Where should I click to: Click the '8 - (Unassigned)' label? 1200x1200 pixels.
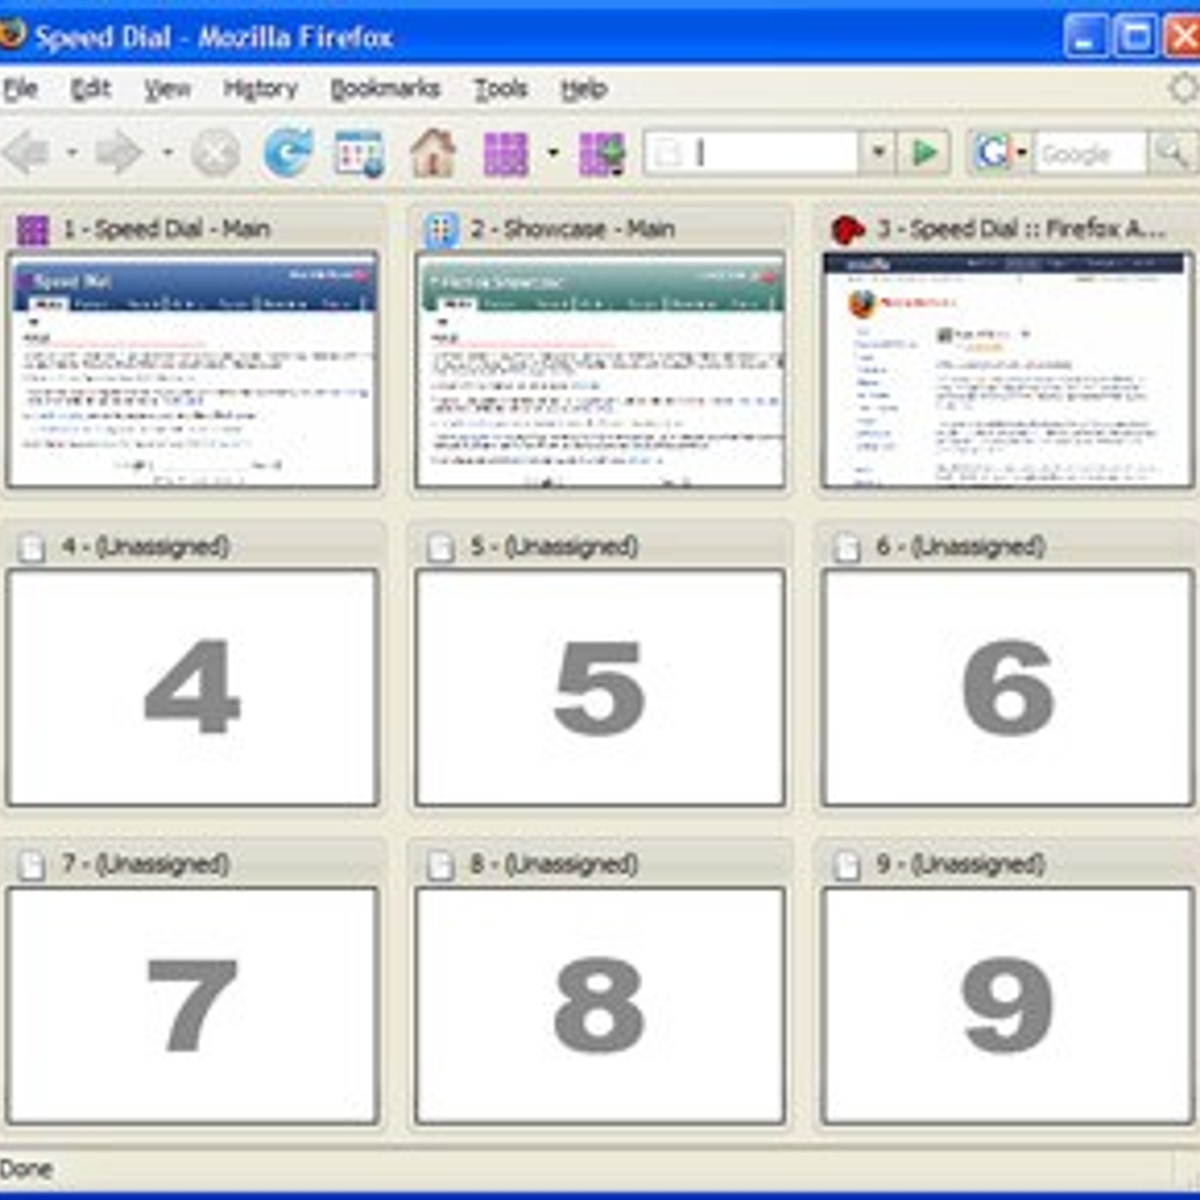point(554,863)
